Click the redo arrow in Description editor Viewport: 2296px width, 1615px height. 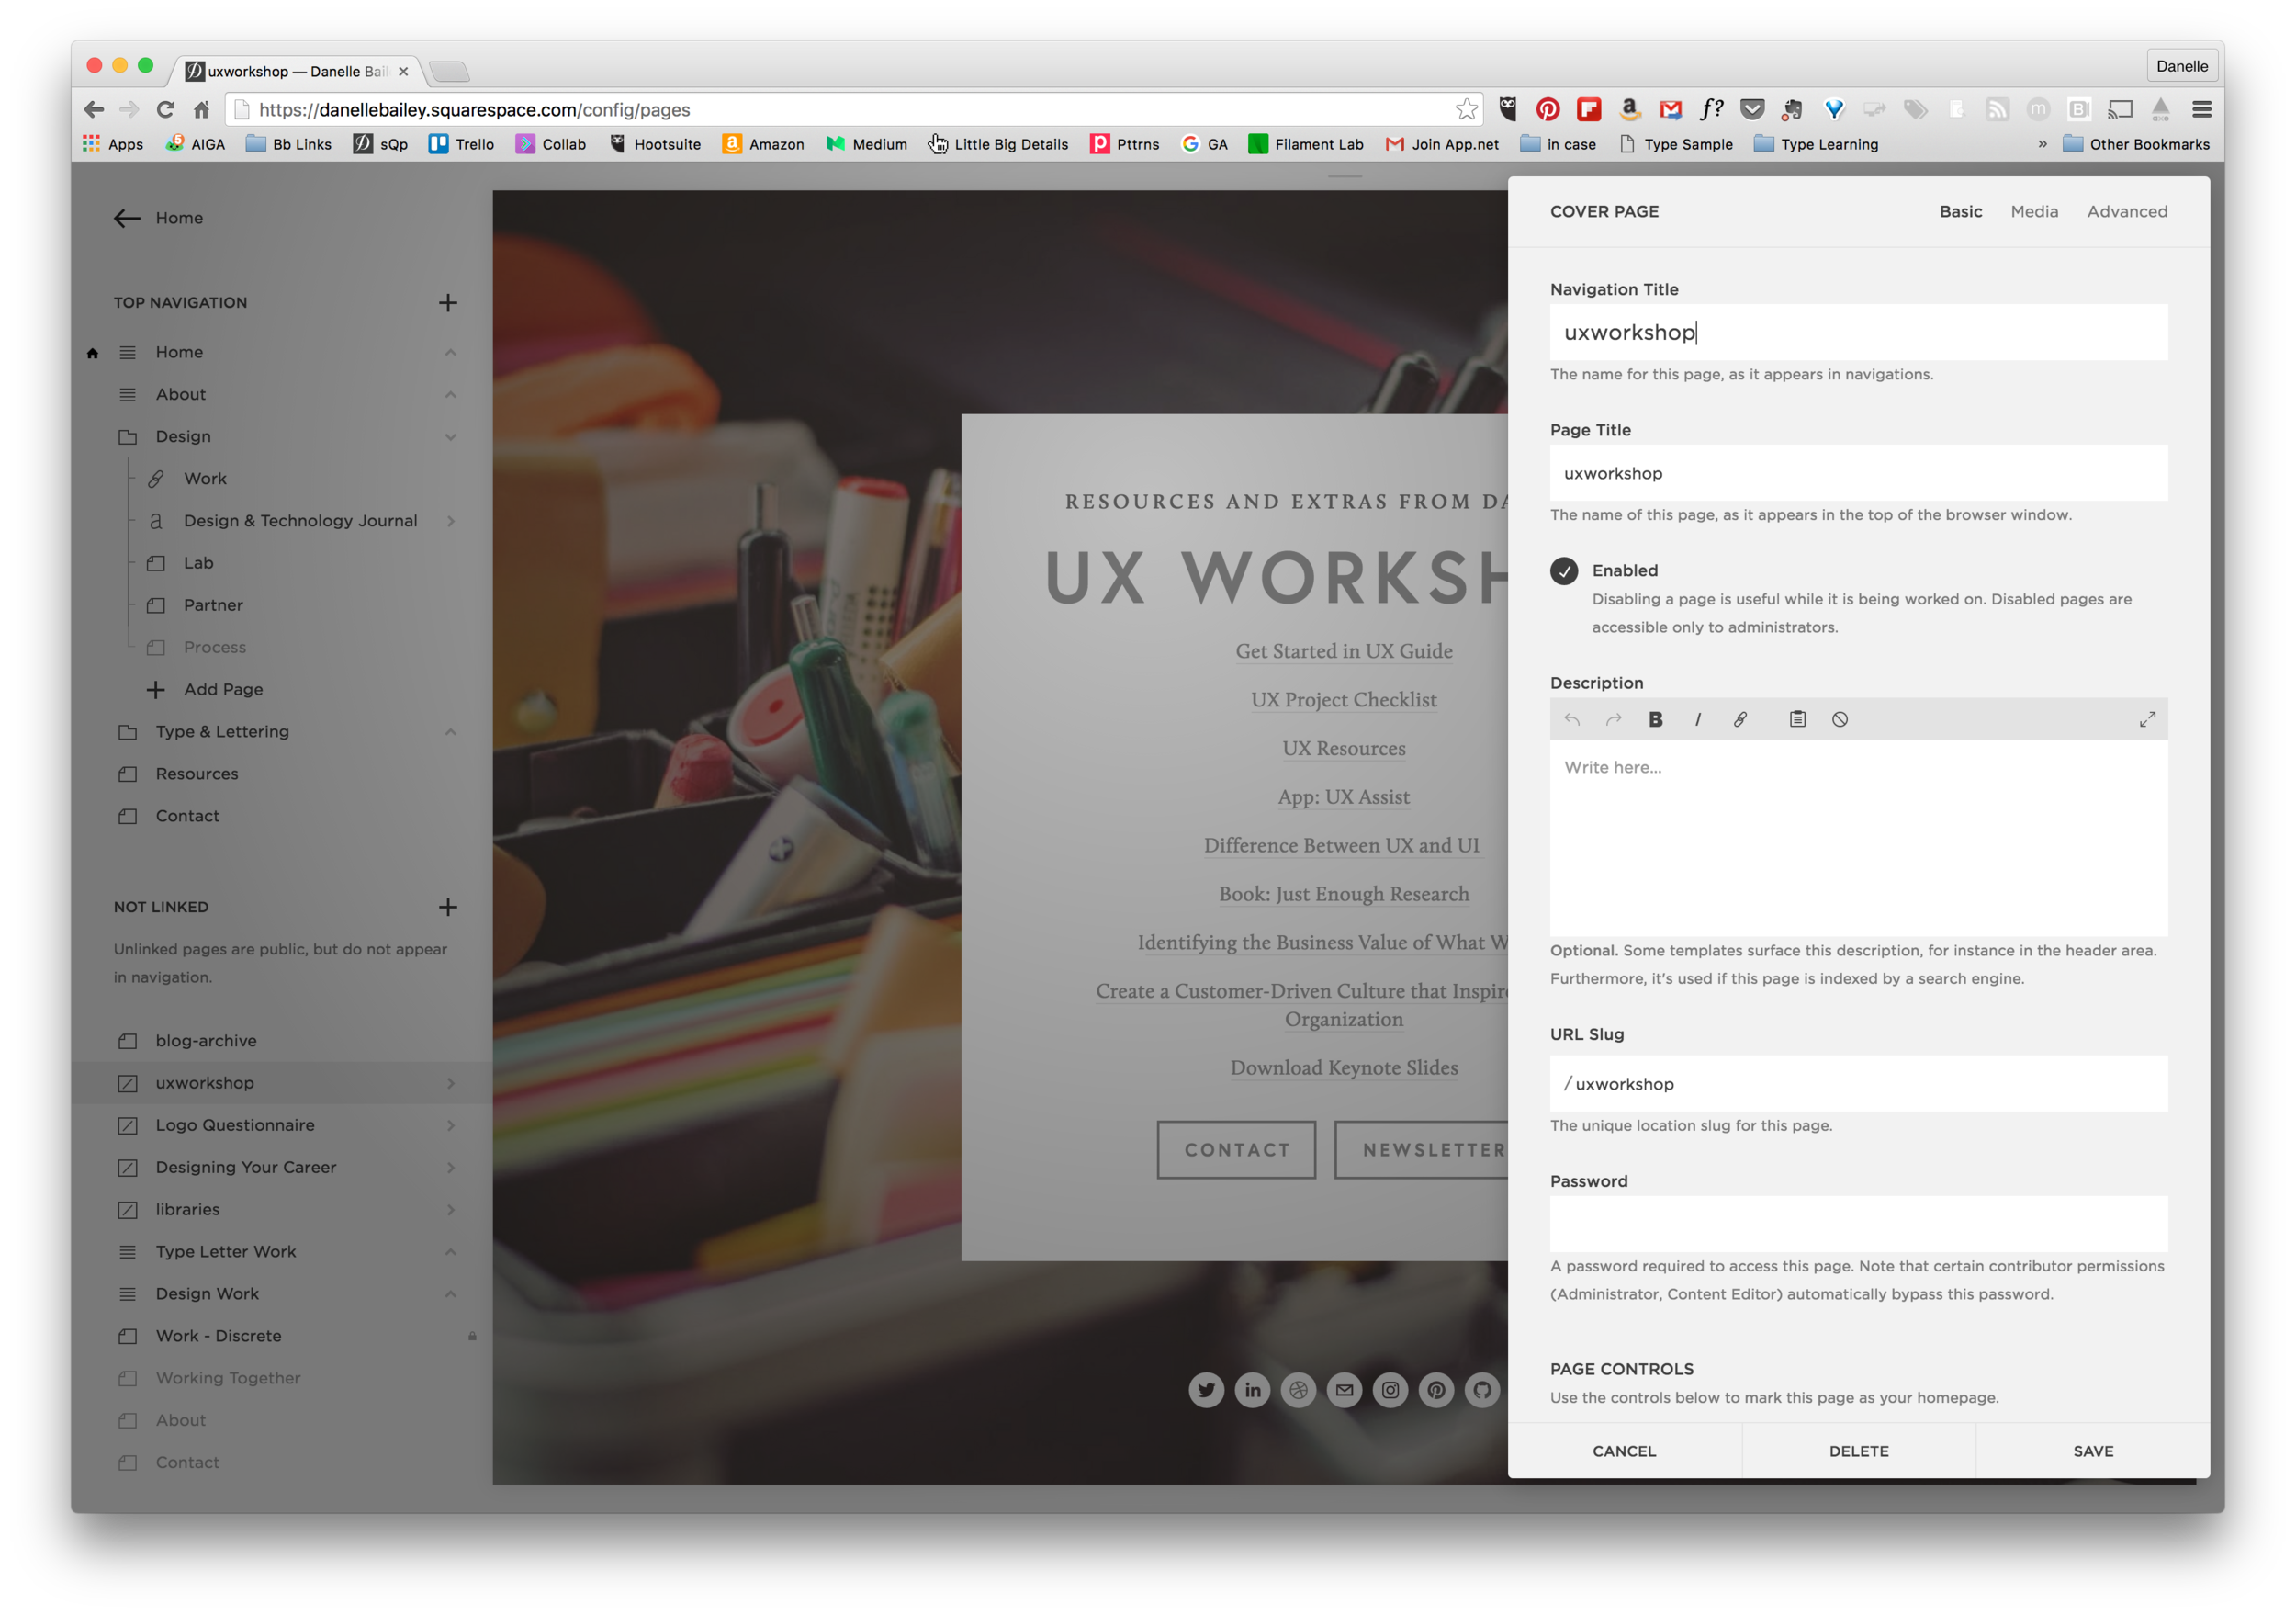[1613, 719]
